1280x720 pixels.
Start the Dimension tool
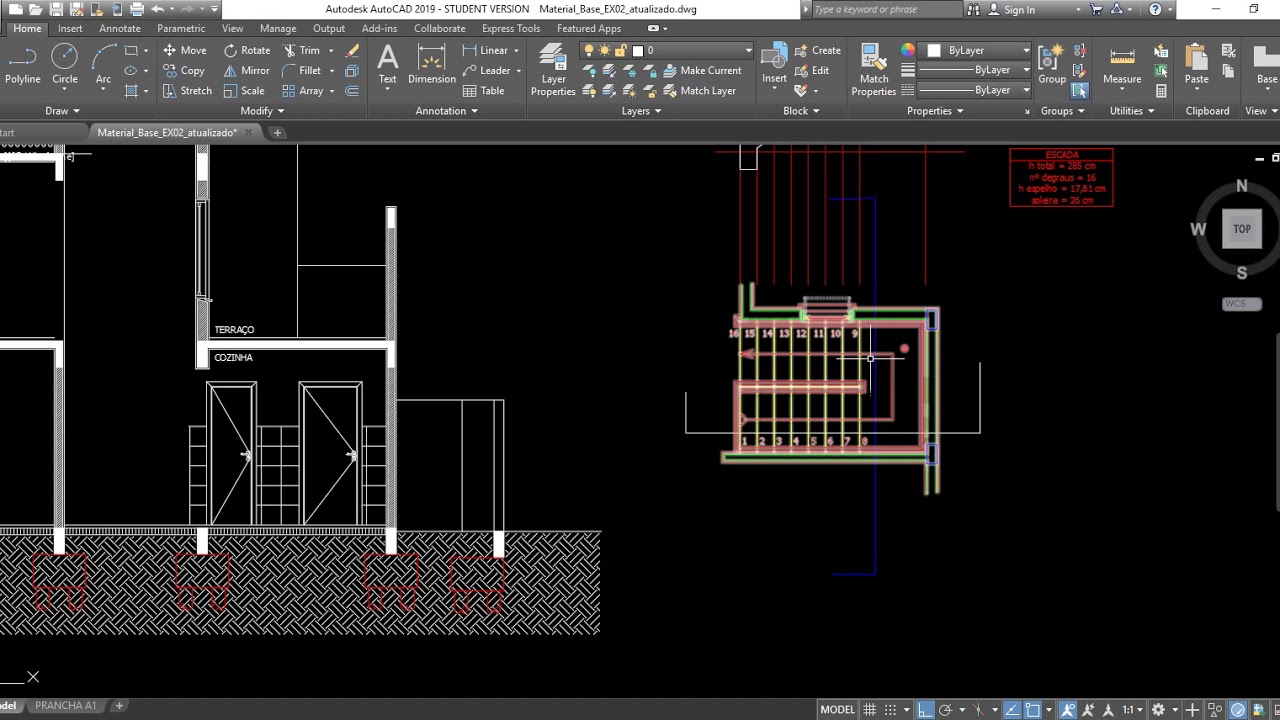pos(432,65)
